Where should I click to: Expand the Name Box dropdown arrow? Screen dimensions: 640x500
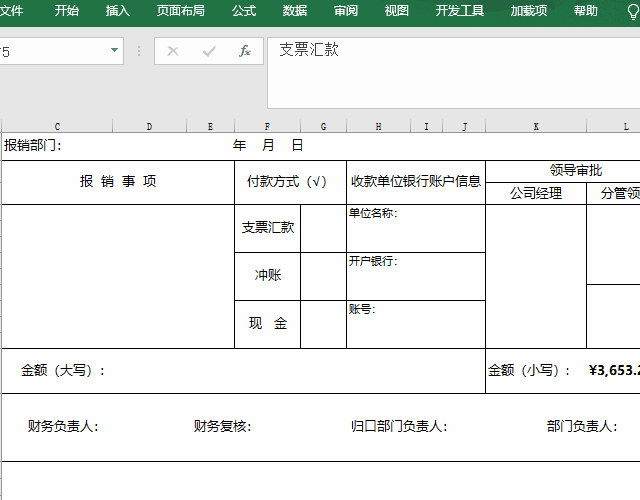(x=114, y=50)
